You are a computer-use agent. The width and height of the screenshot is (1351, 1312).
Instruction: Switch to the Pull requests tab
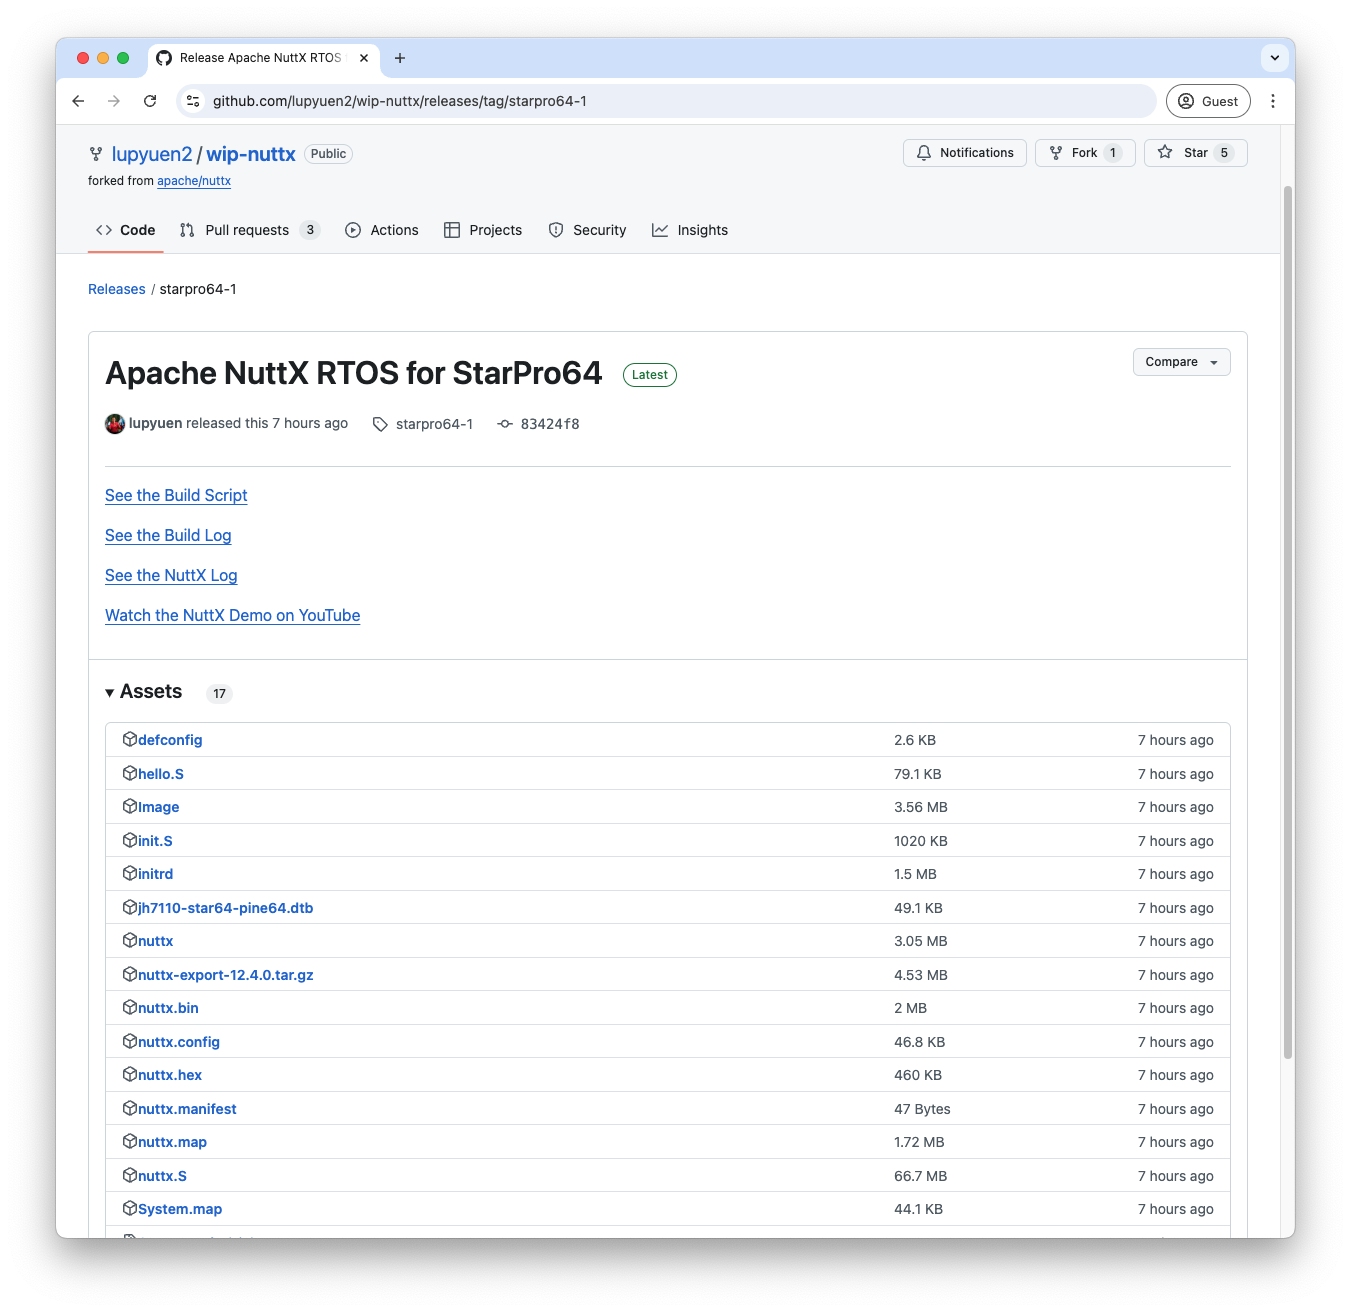point(249,230)
